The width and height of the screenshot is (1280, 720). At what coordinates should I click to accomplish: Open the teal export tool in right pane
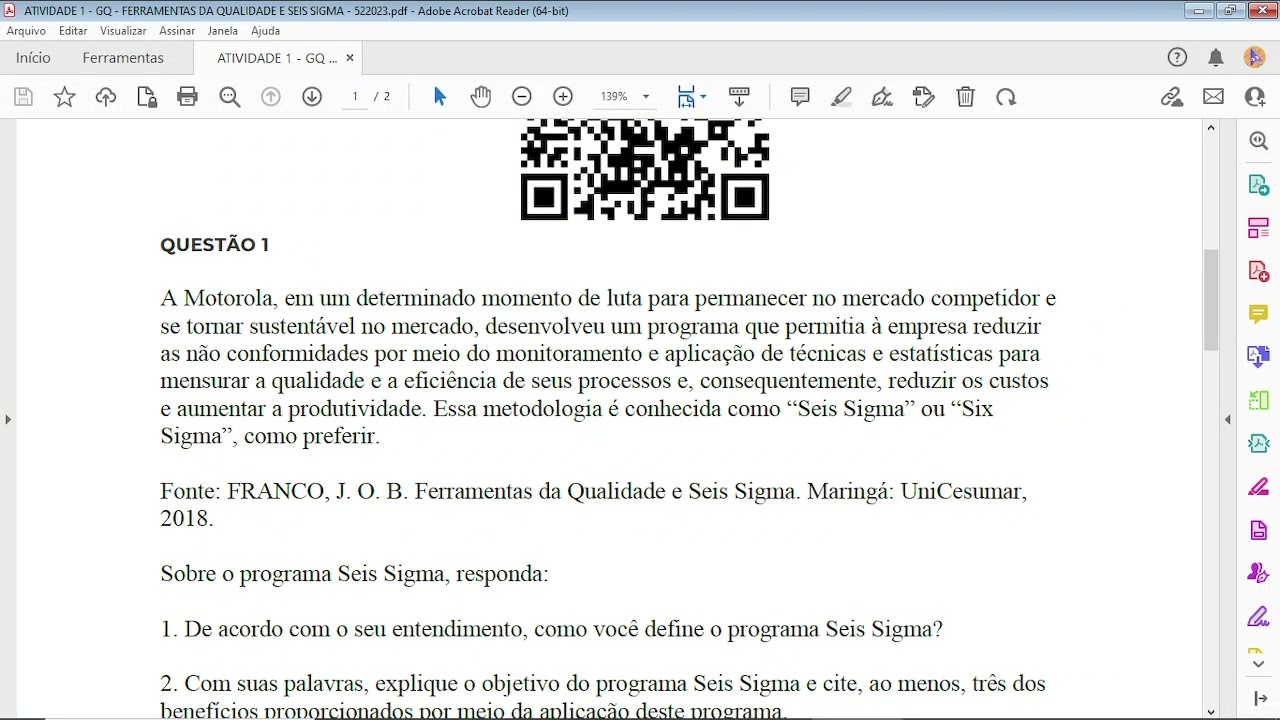point(1259,443)
